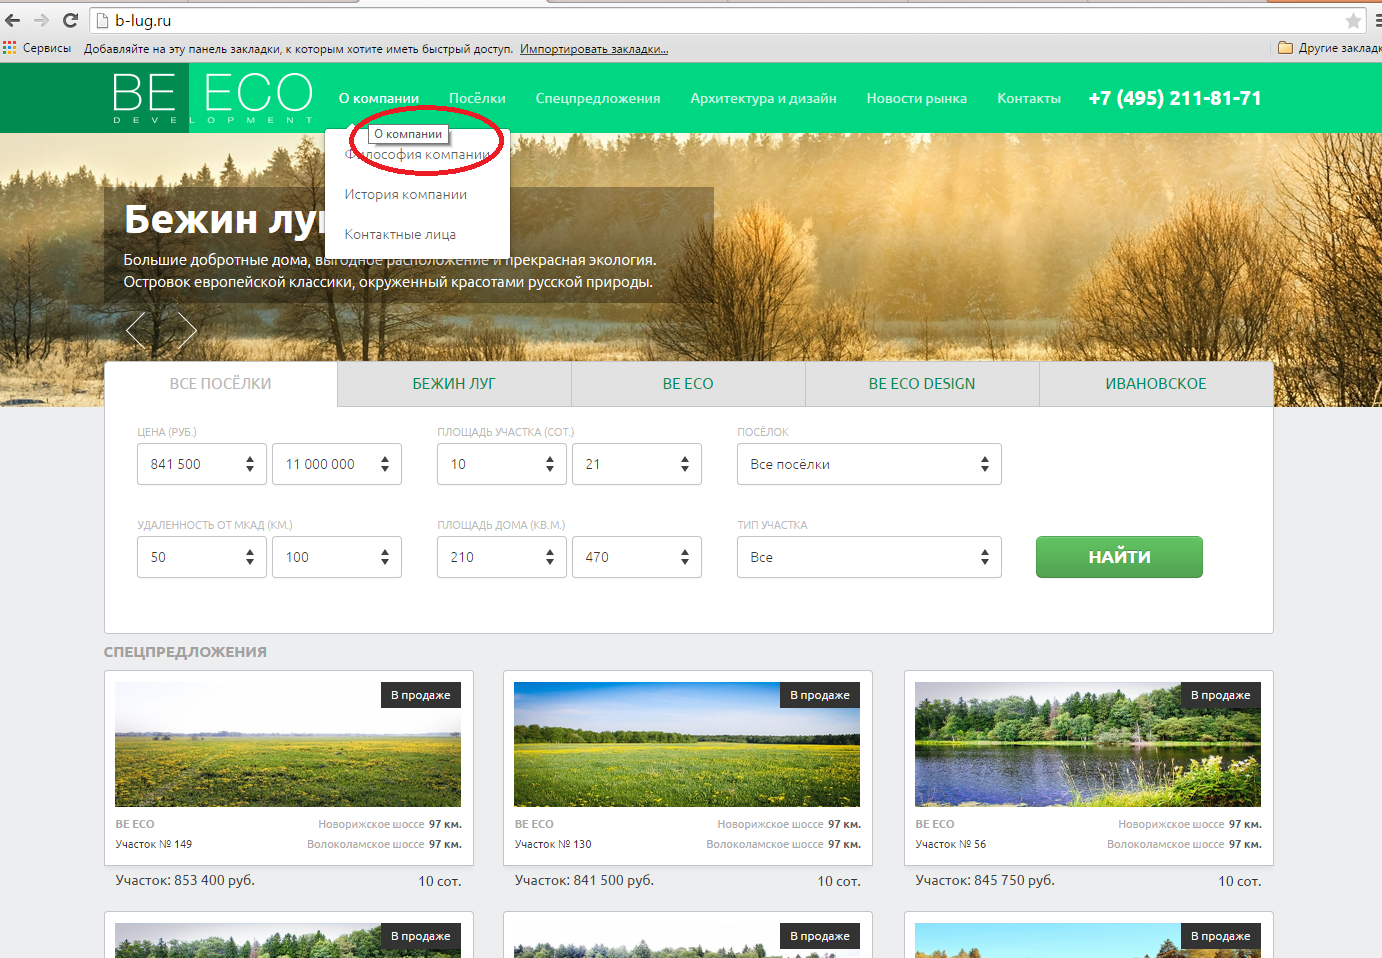Show previous slide with left arrow
This screenshot has height=958, width=1382.
point(136,329)
